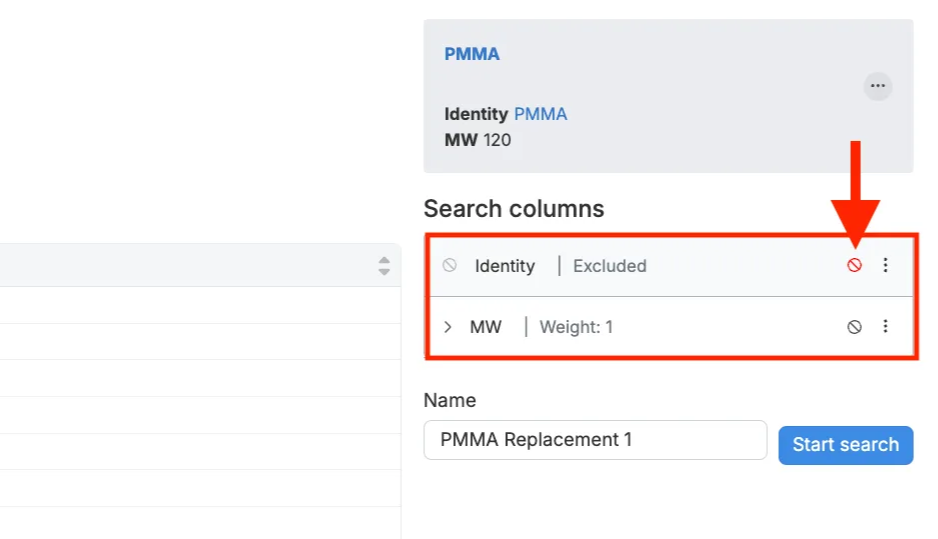The image size is (938, 539).
Task: Exclude the MW column from search
Action: 854,327
